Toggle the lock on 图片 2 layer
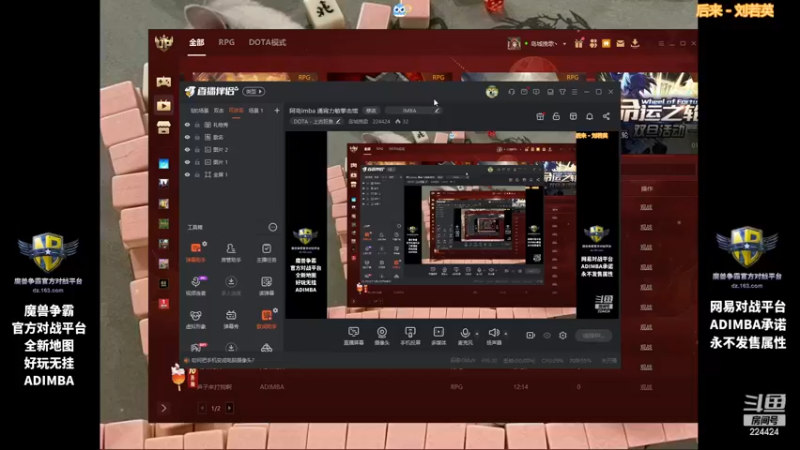The width and height of the screenshot is (800, 450). click(197, 149)
